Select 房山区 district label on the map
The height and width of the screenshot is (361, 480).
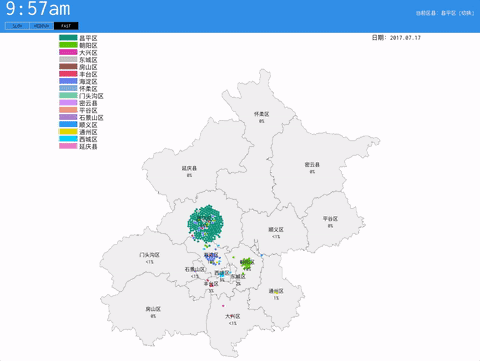[x=153, y=309]
